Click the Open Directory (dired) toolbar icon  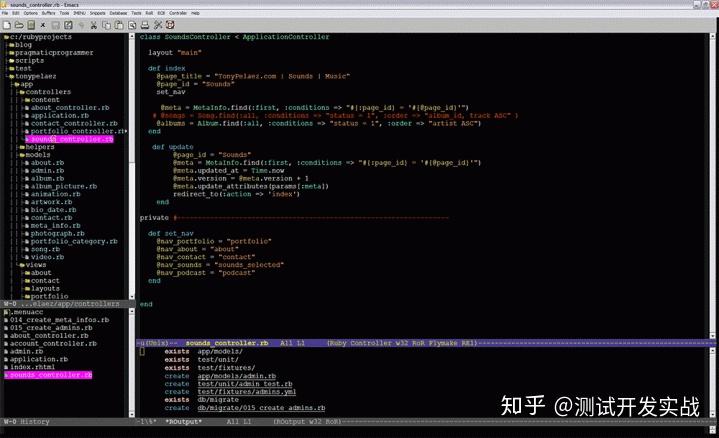tap(31, 25)
